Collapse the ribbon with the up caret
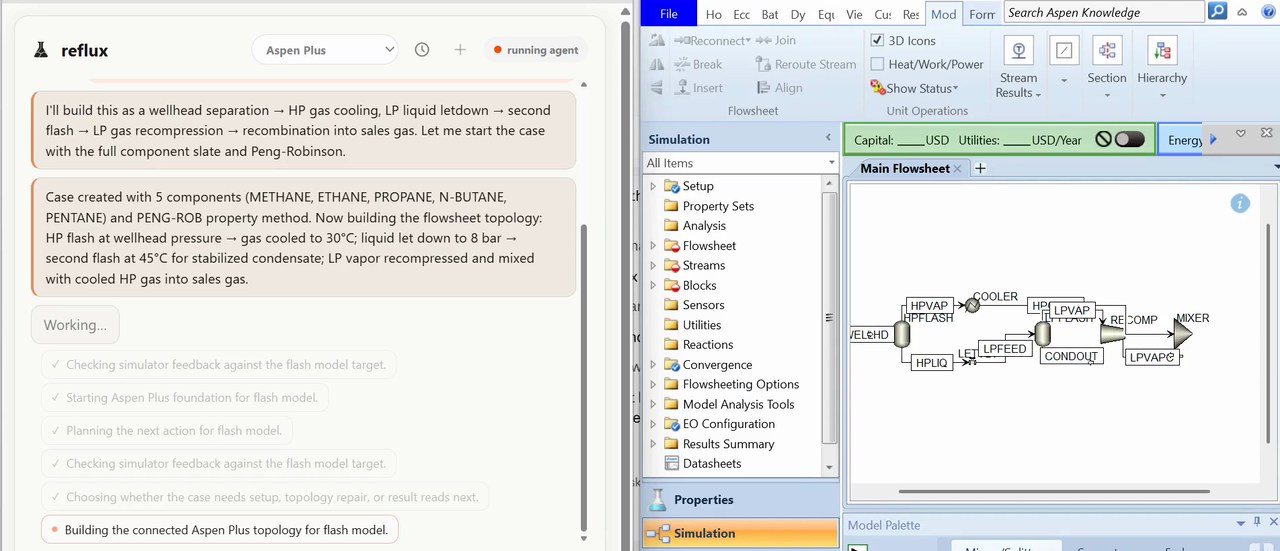Viewport: 1280px width, 551px height. pyautogui.click(x=1242, y=13)
